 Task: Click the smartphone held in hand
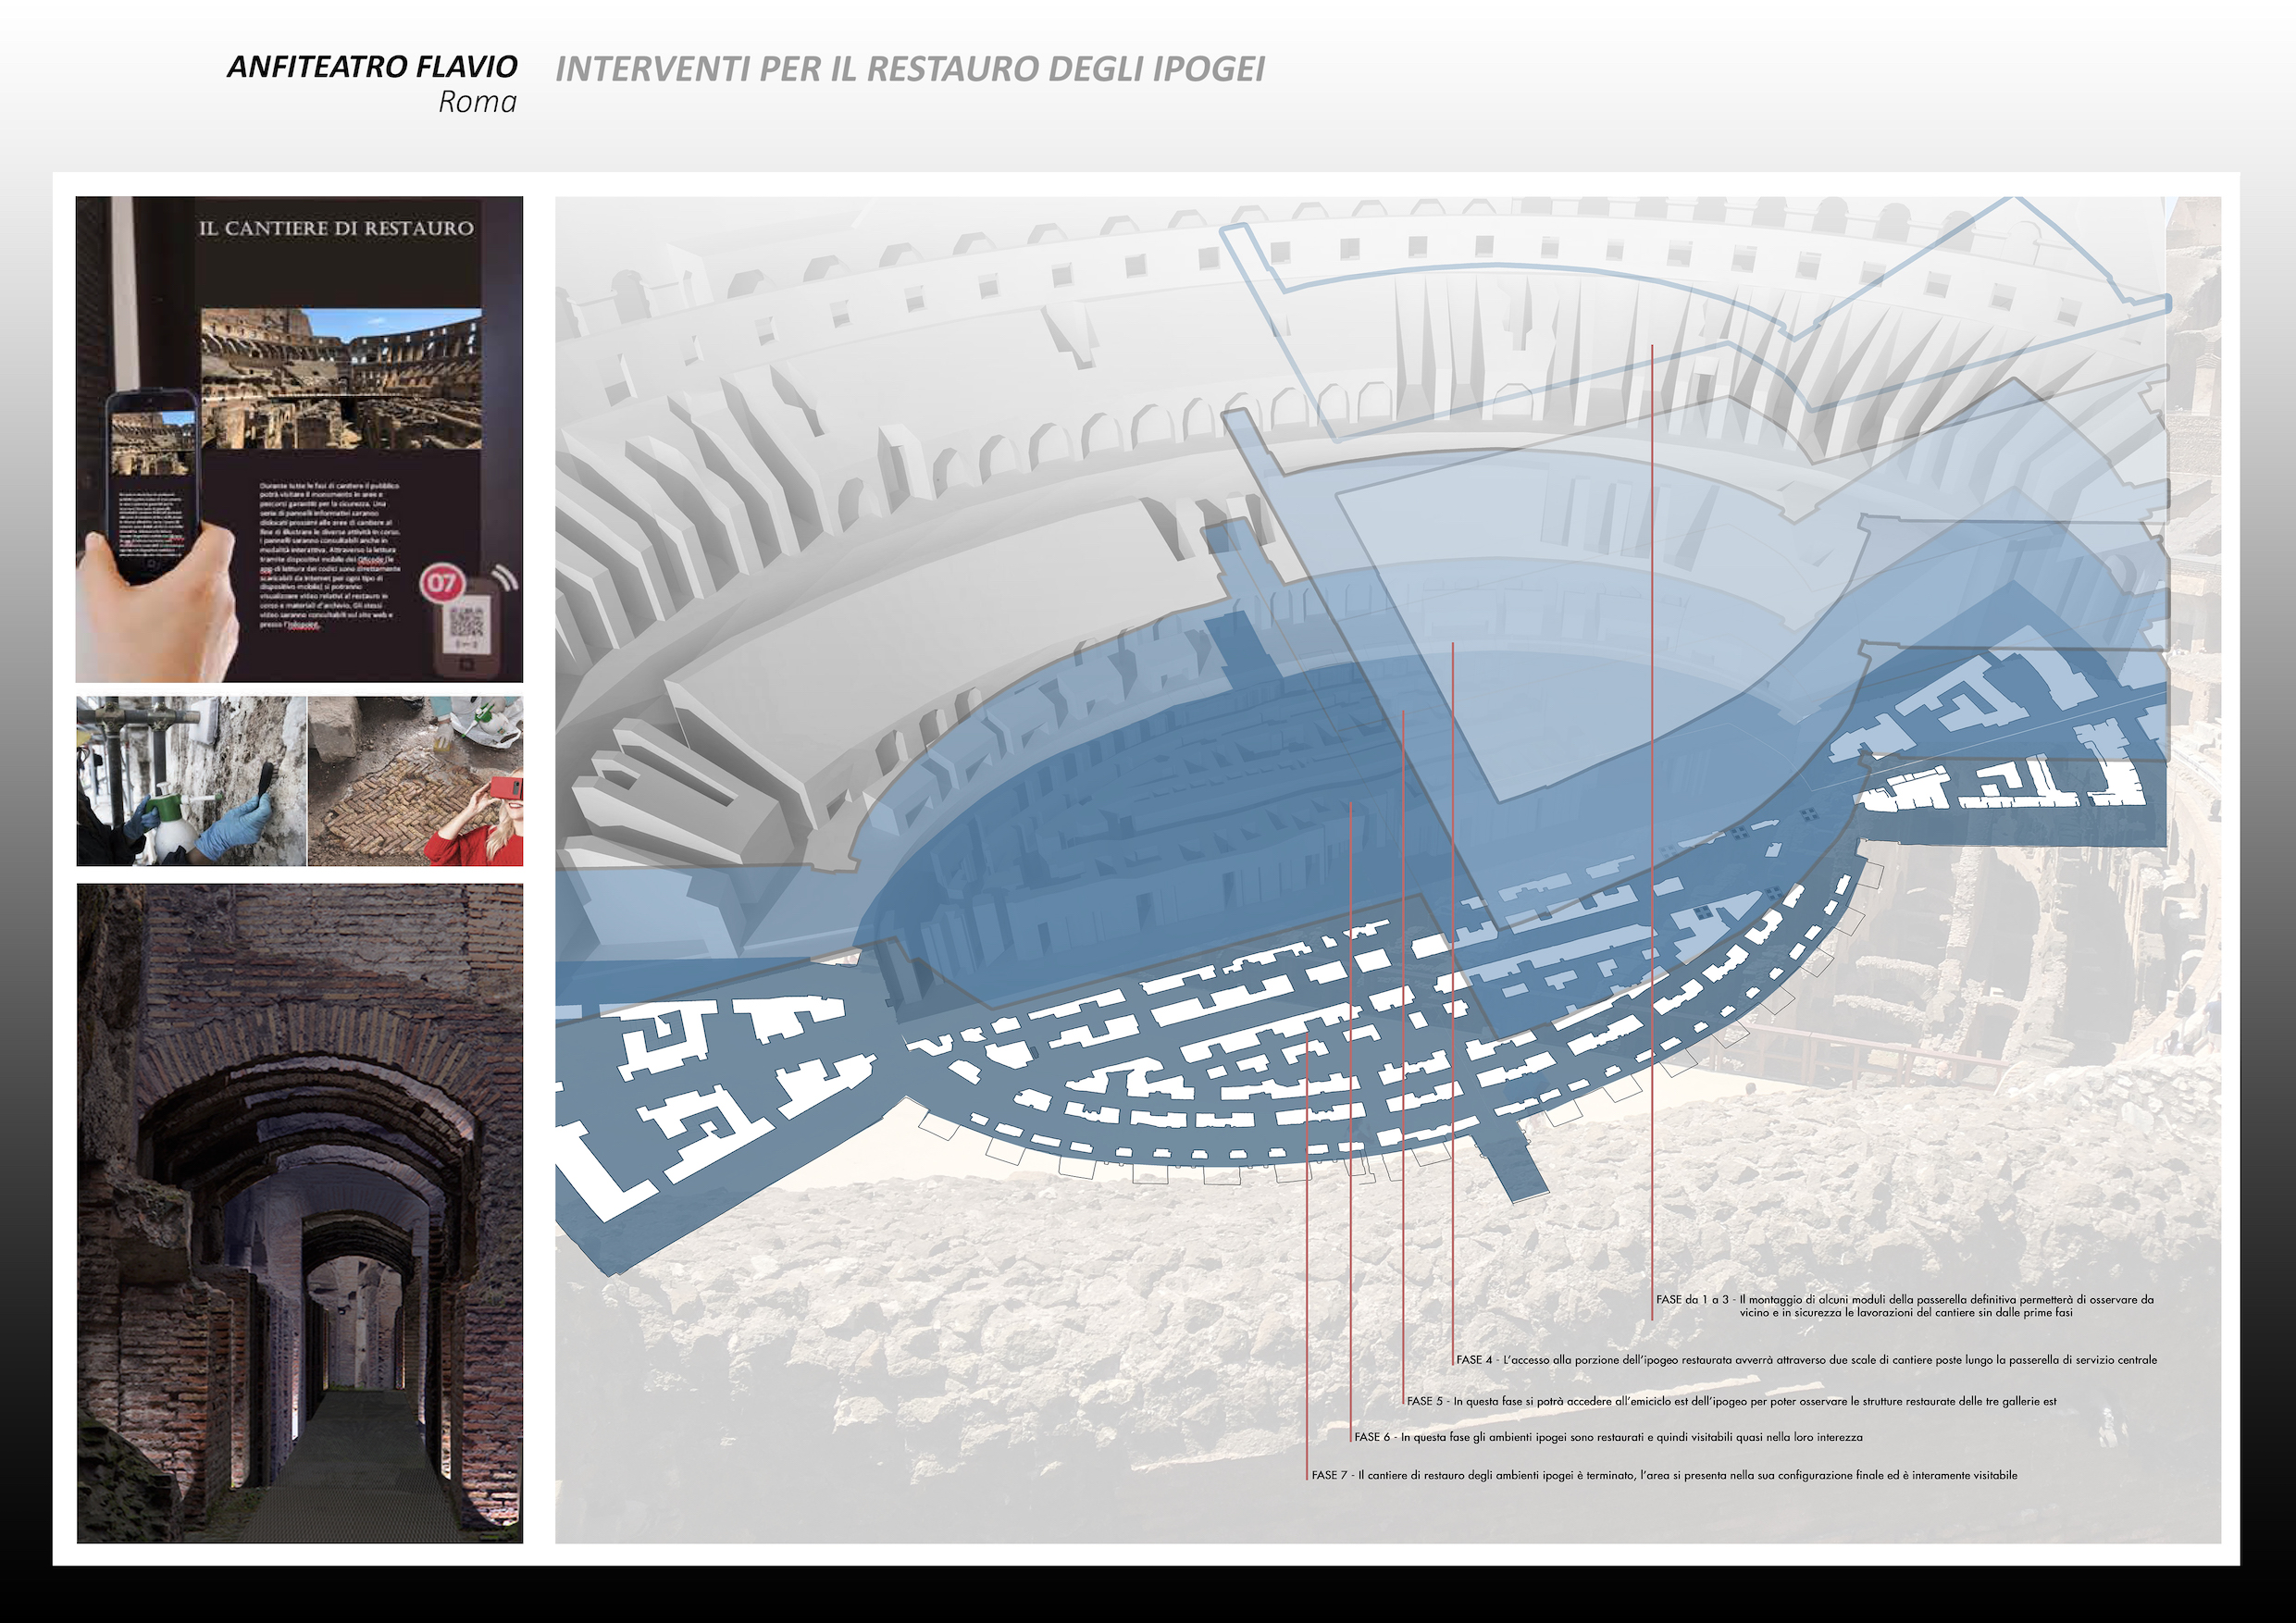point(153,484)
